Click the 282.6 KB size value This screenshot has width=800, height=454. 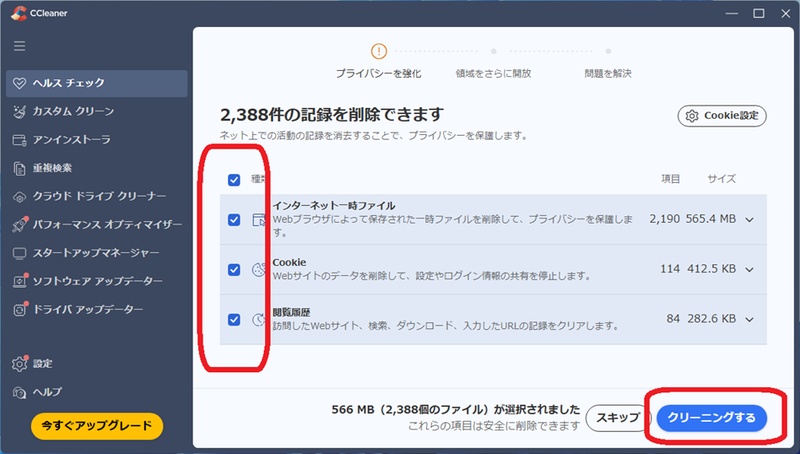(712, 319)
